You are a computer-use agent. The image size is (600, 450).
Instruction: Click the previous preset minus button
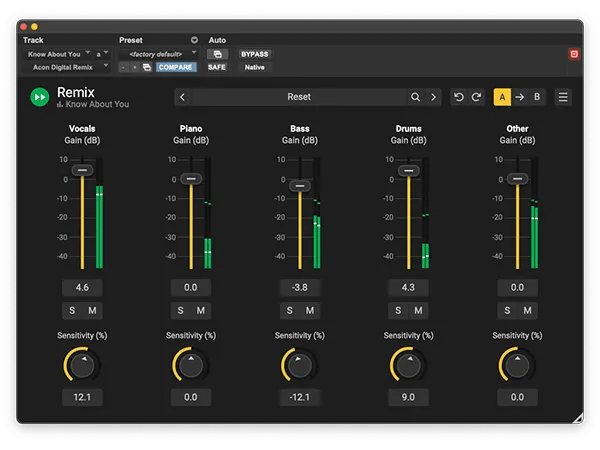tap(123, 67)
